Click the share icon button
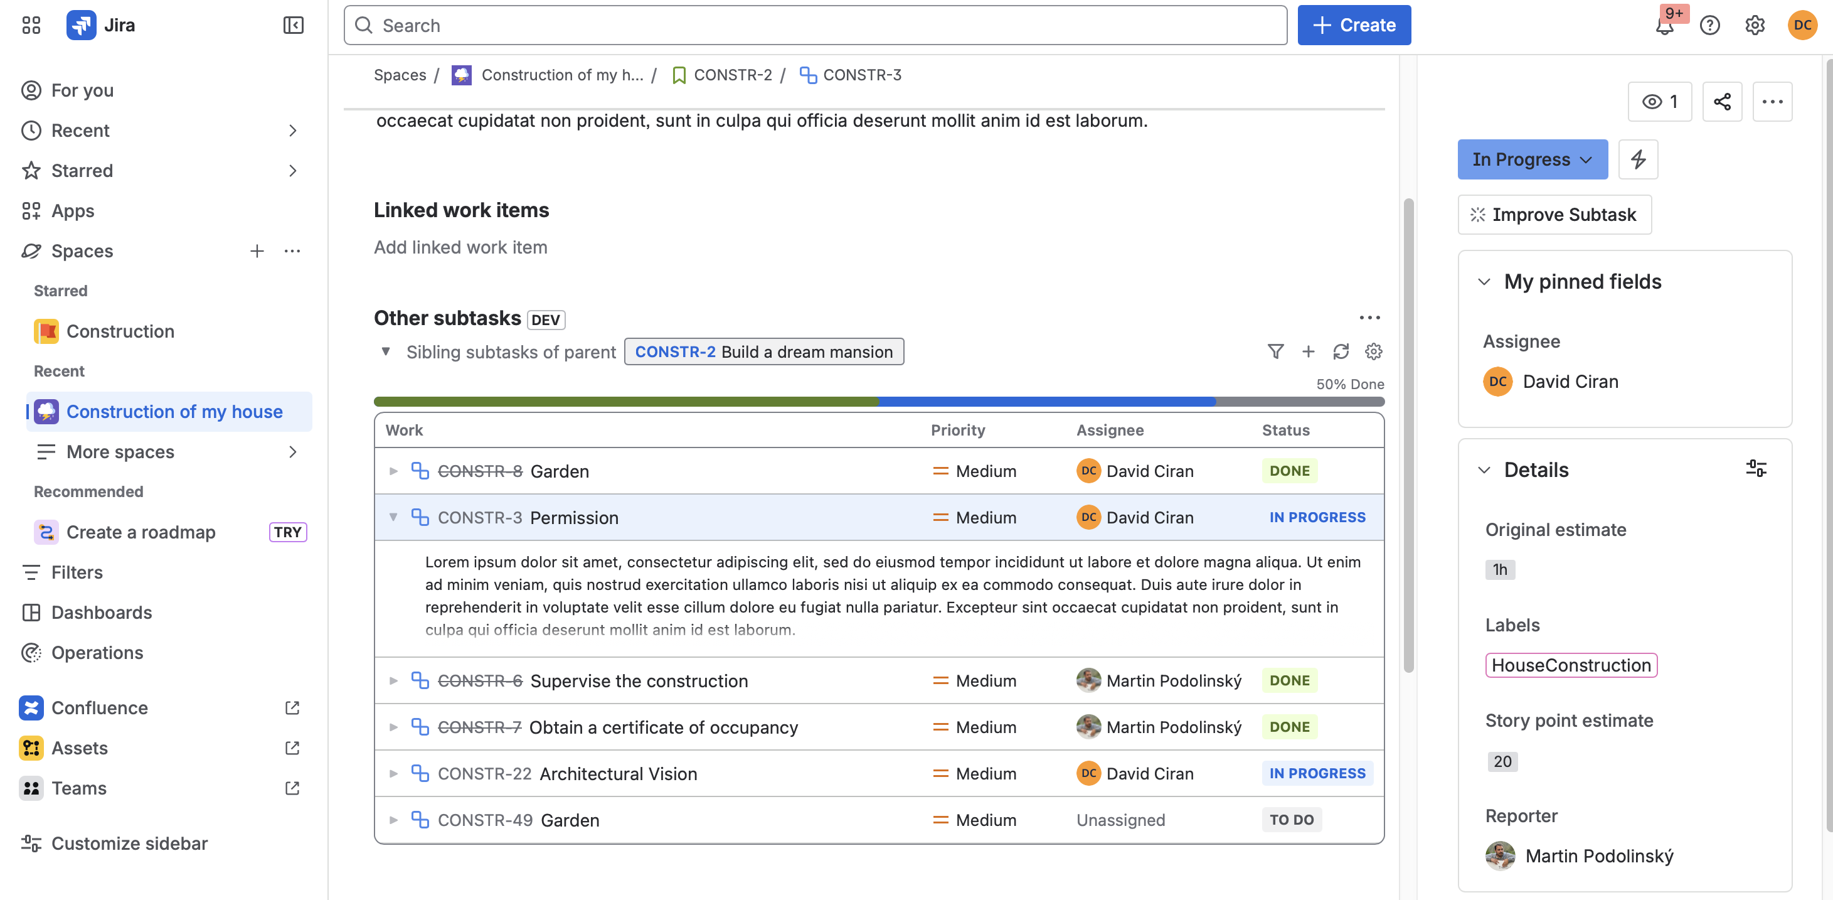1833x900 pixels. (1722, 101)
